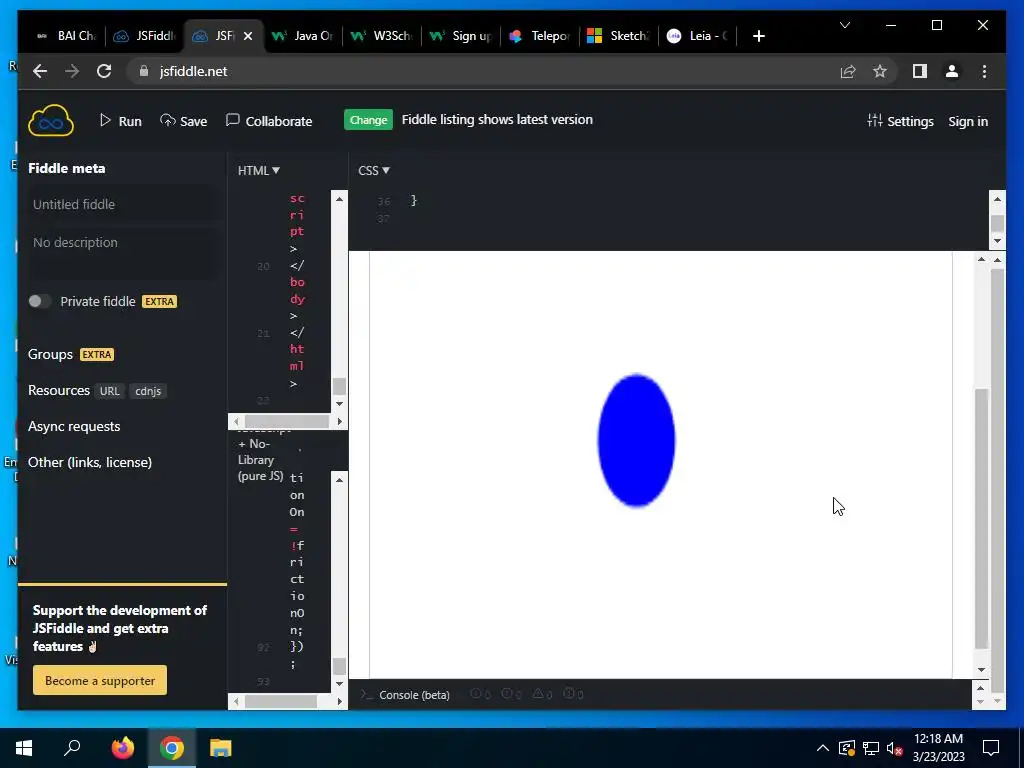Screen dimensions: 1024x768
Task: Click the HTML panel vertical scrollbar thumb
Action: click(339, 386)
